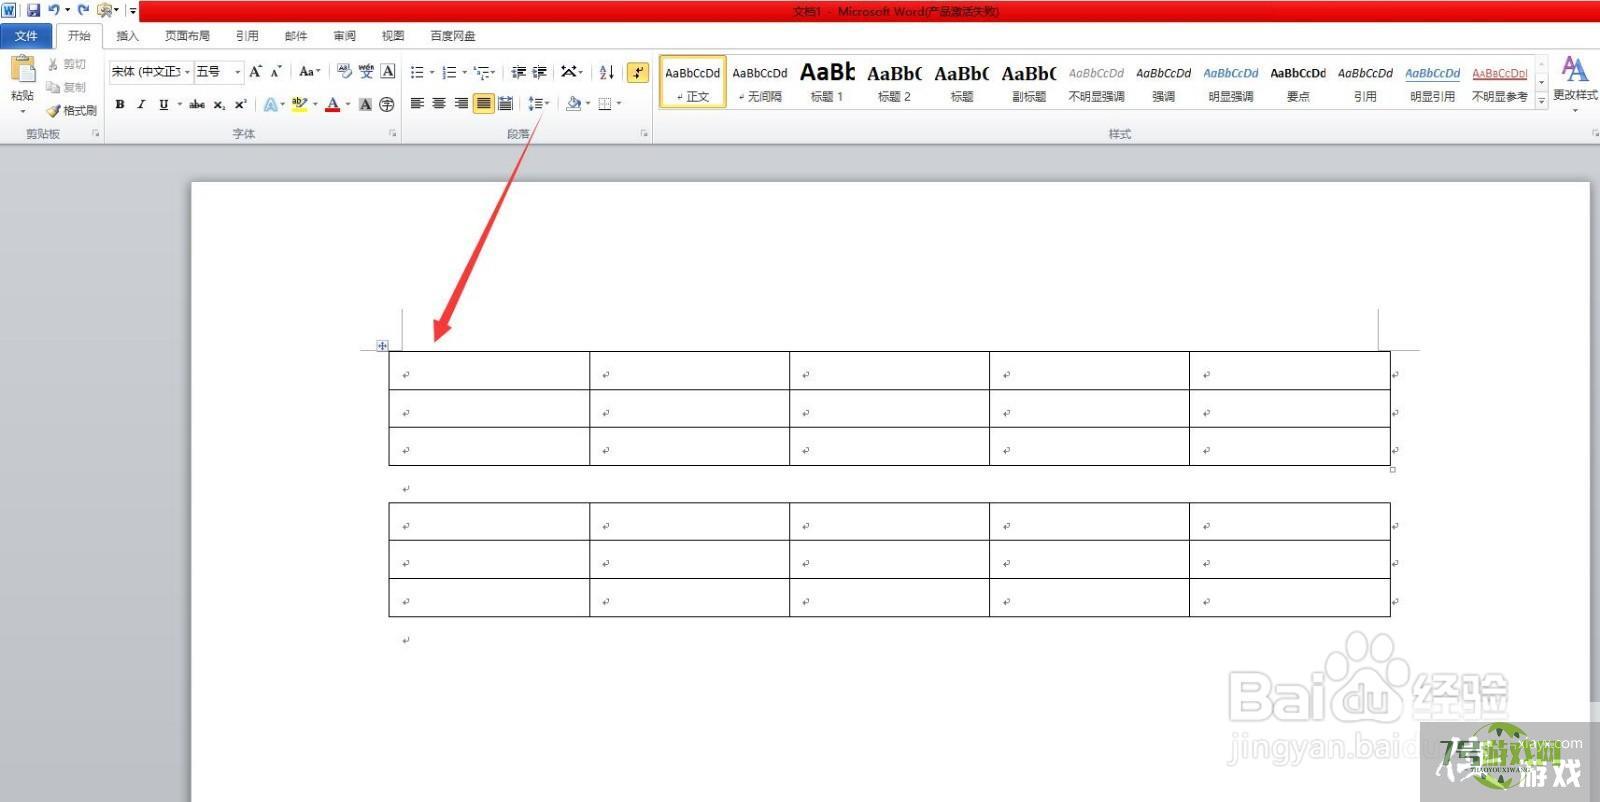
Task: Toggle Italic formatting
Action: point(141,104)
